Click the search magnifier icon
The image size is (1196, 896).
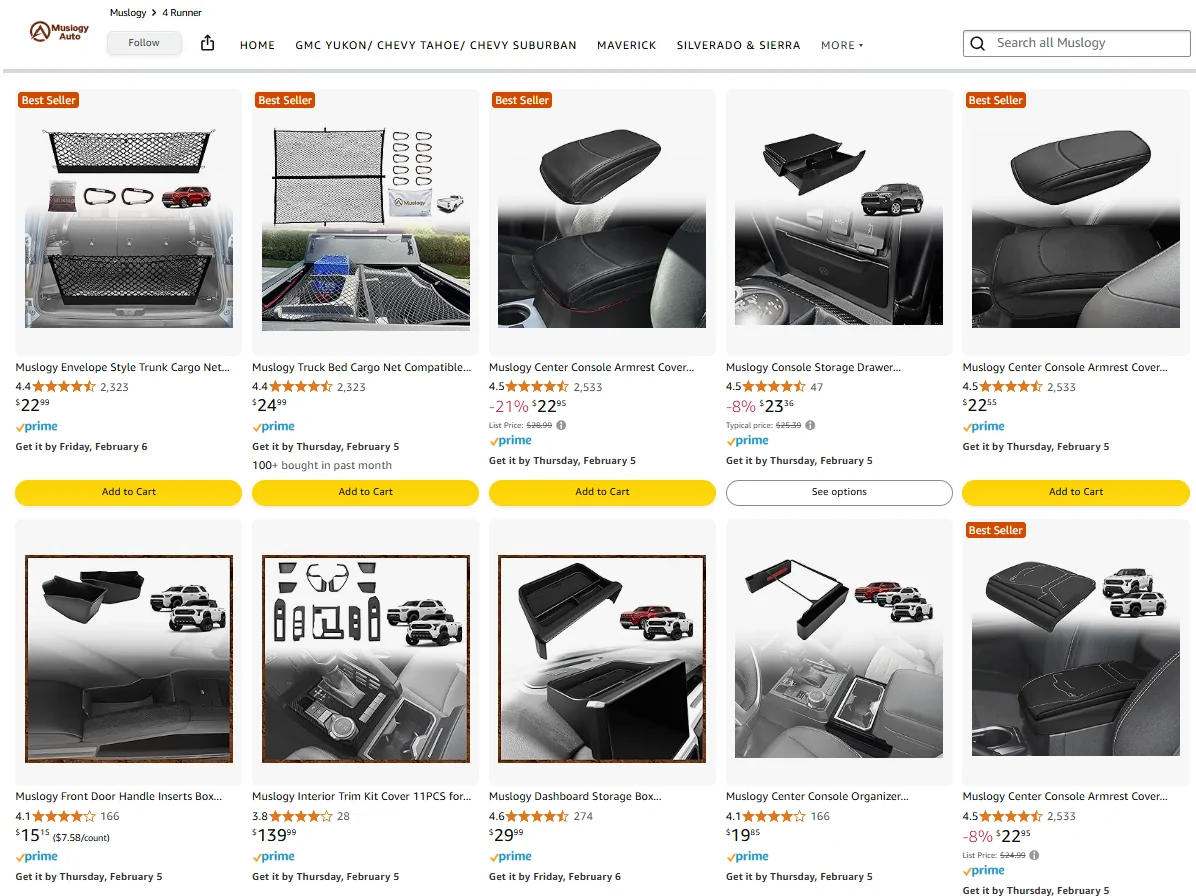(977, 43)
